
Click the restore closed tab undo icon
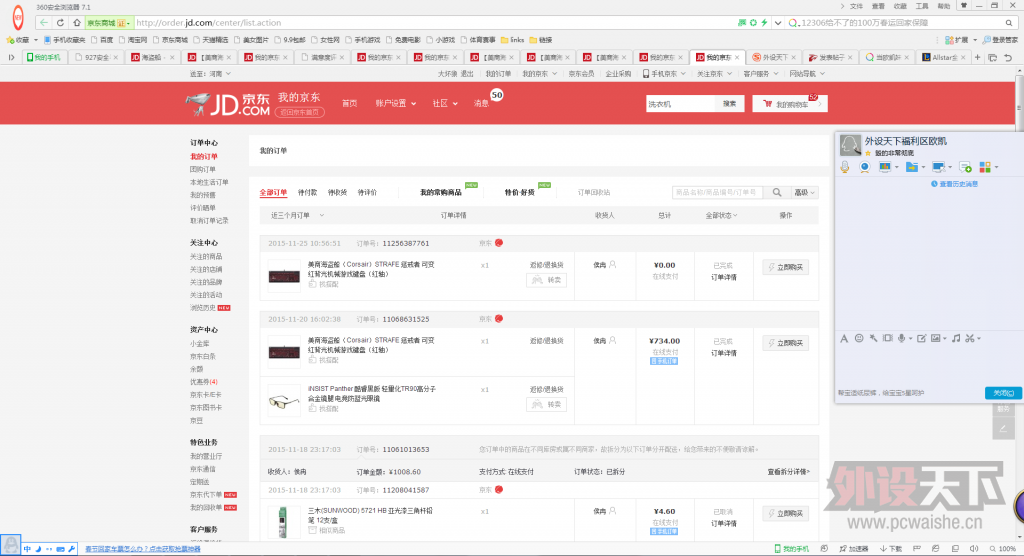point(1008,57)
